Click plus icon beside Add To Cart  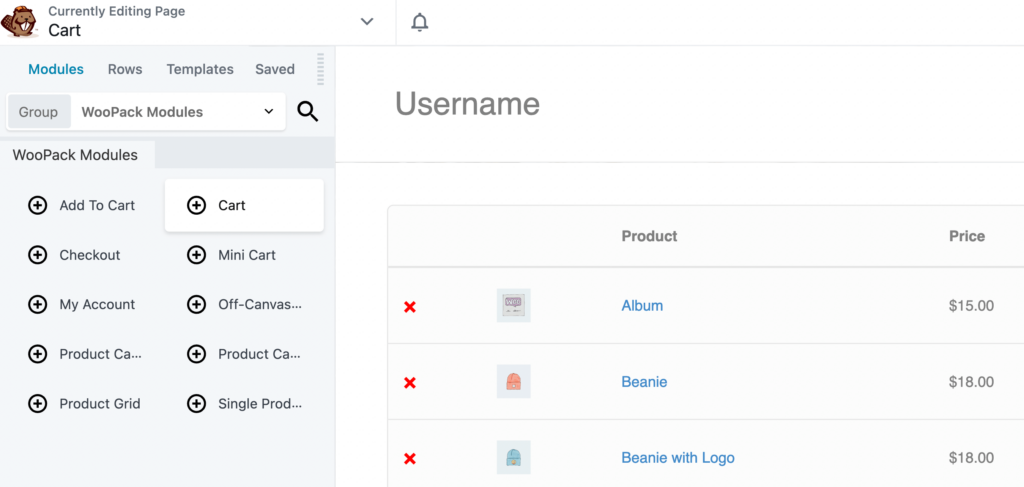[37, 205]
